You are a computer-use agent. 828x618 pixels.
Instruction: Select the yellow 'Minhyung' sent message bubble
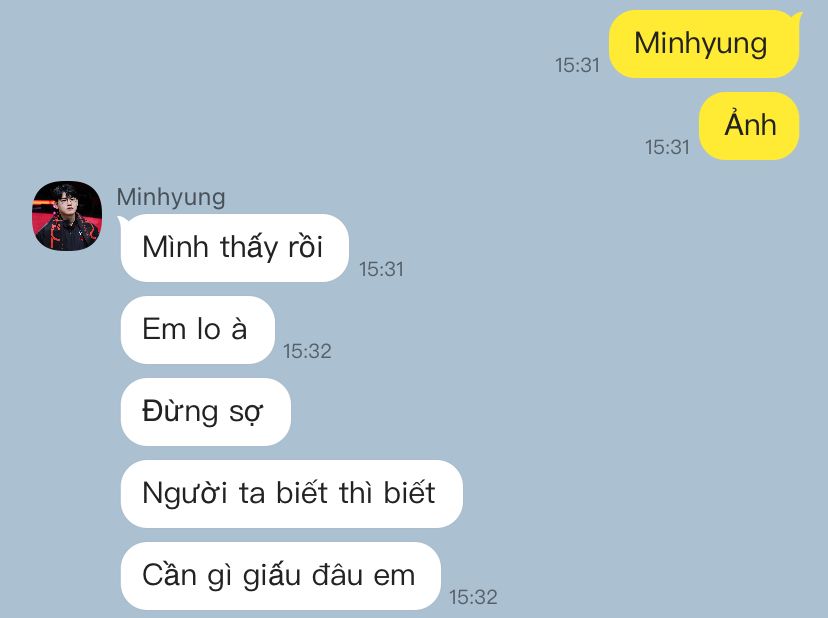pos(704,44)
